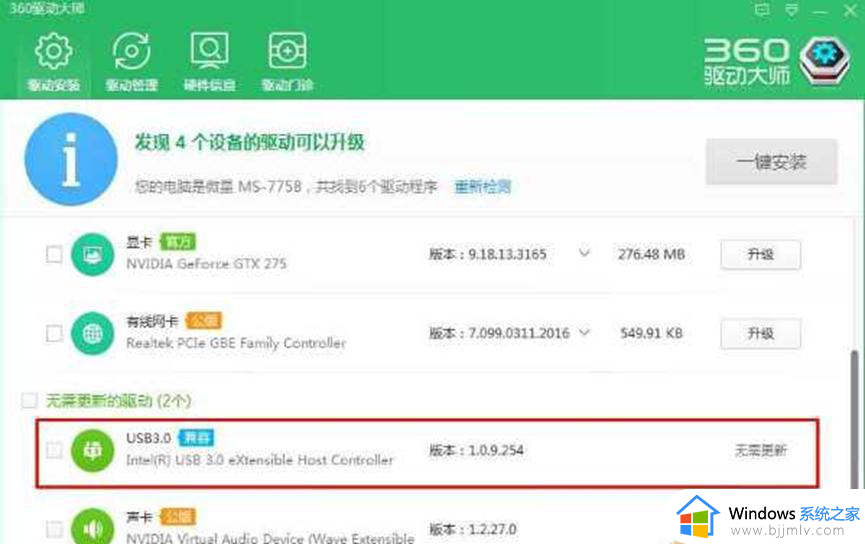Tick the 声卡 NVIDIA Virtual Audio checkbox
Image resolution: width=865 pixels, height=544 pixels.
coord(54,529)
